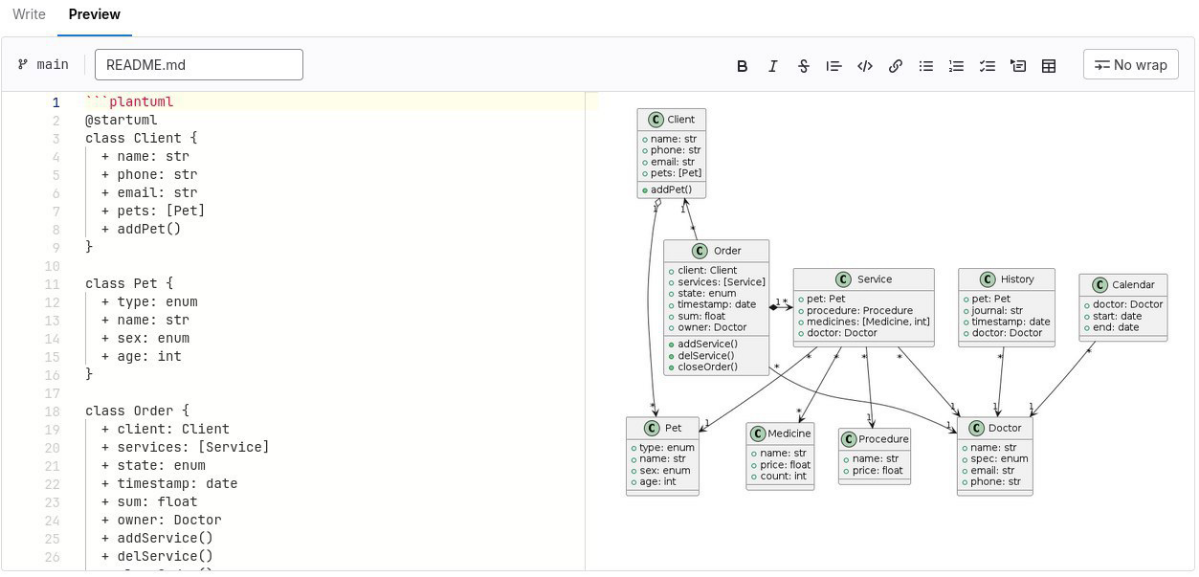Click the 'class Order {' code line

[138, 411]
